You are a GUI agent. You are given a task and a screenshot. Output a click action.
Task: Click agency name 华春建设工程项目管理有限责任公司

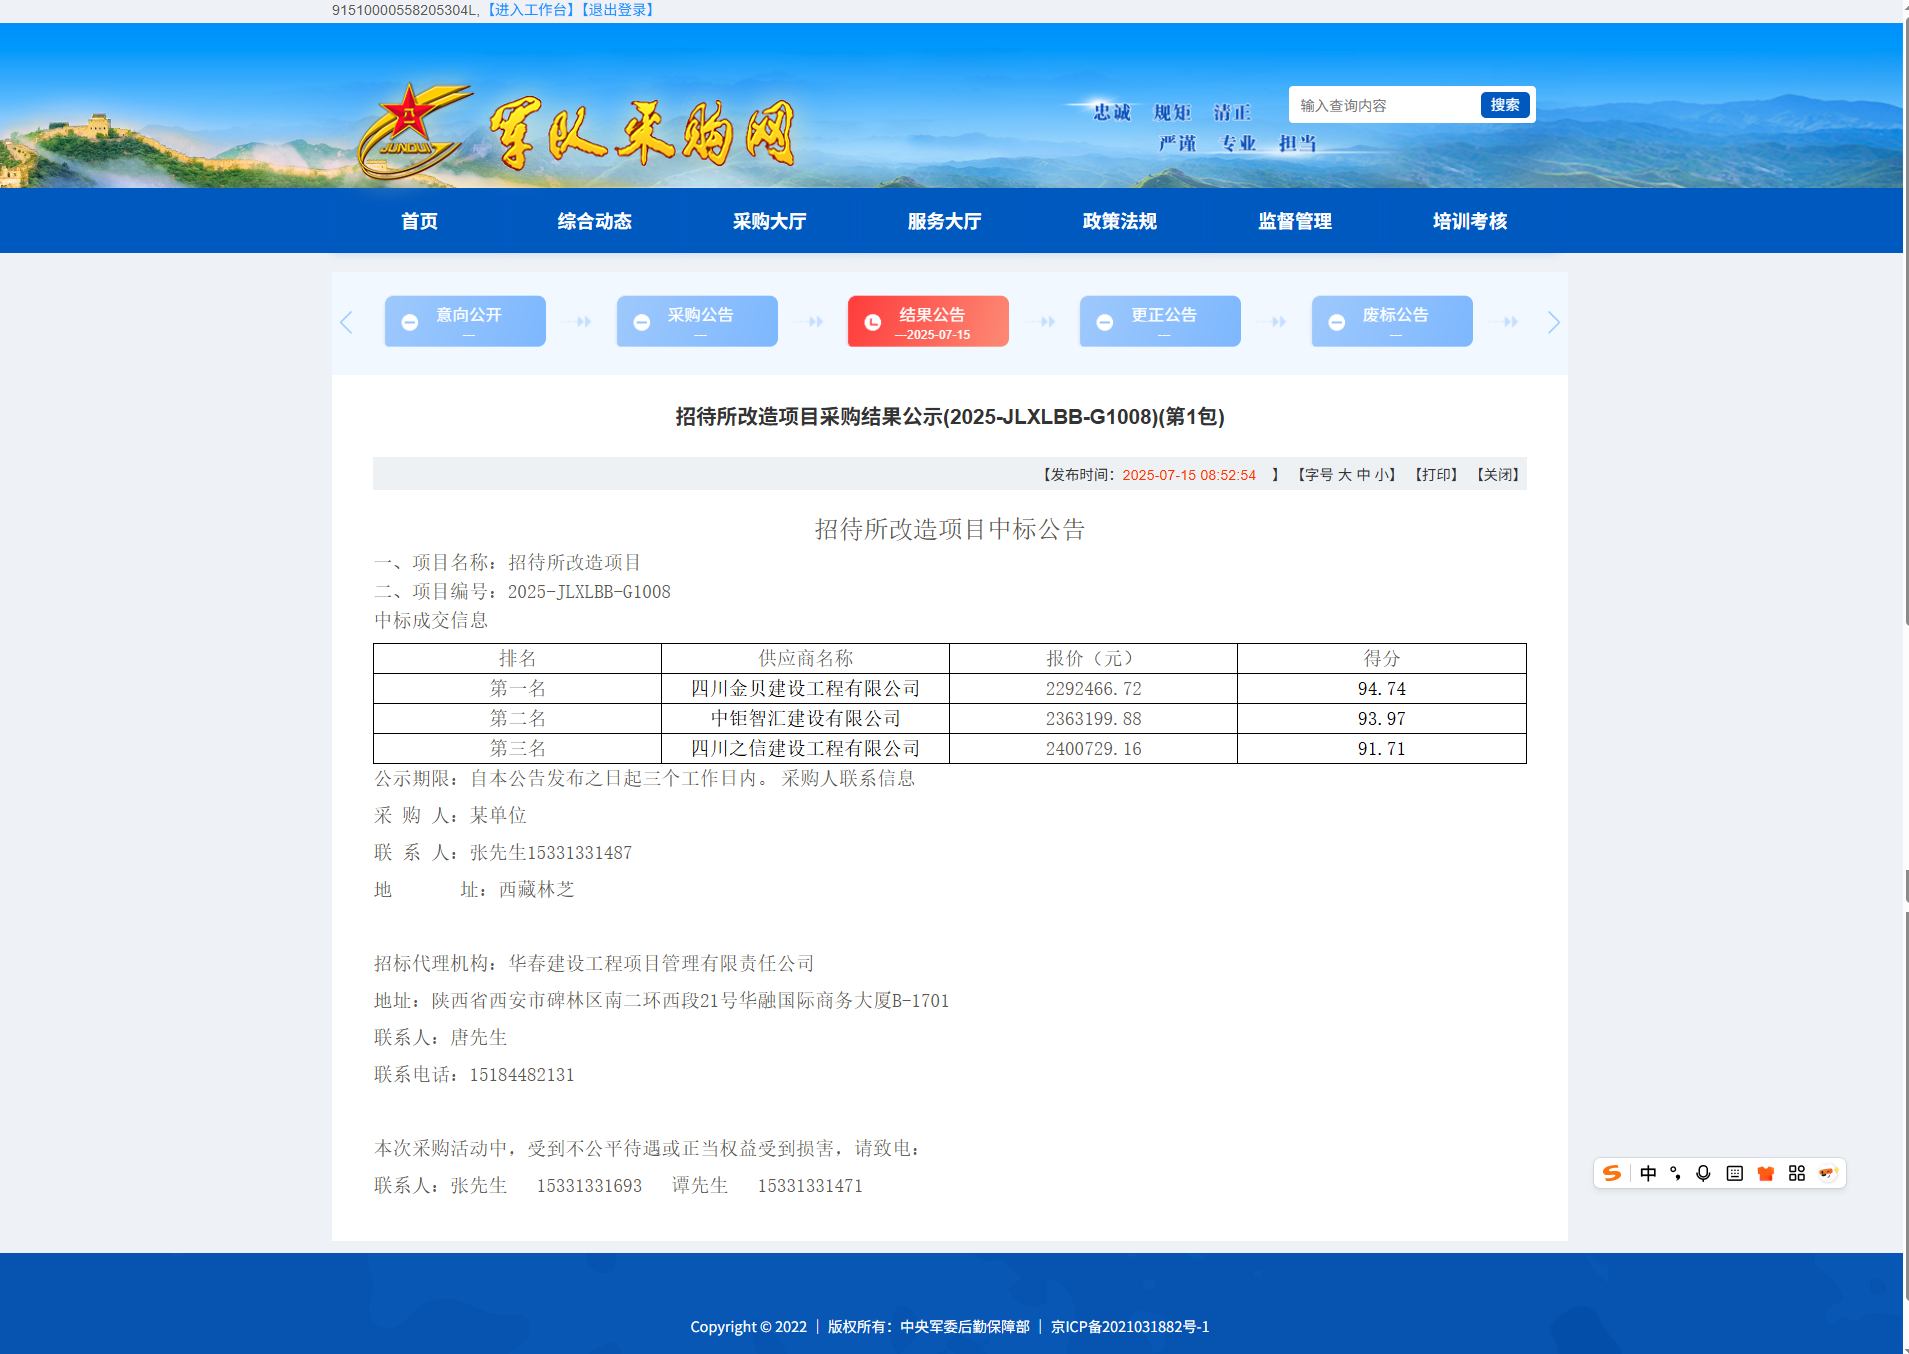click(x=661, y=964)
